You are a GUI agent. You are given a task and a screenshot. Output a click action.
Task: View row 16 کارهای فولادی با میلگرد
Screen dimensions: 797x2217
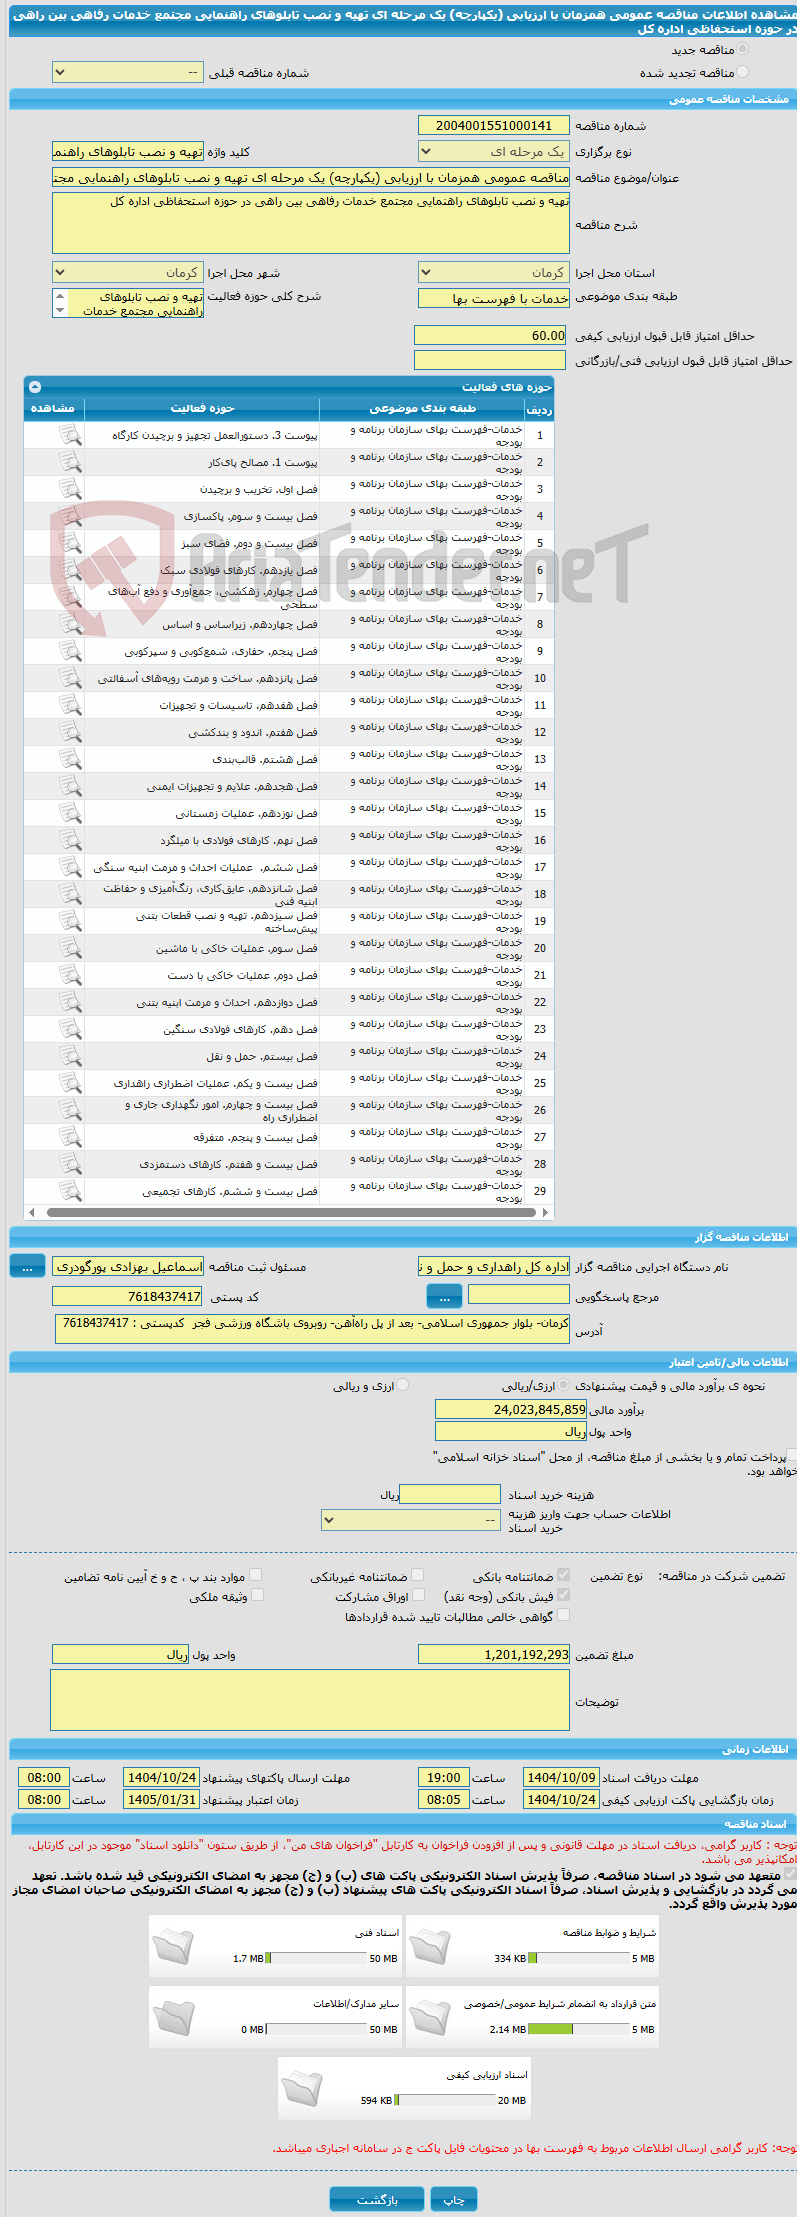(70, 840)
